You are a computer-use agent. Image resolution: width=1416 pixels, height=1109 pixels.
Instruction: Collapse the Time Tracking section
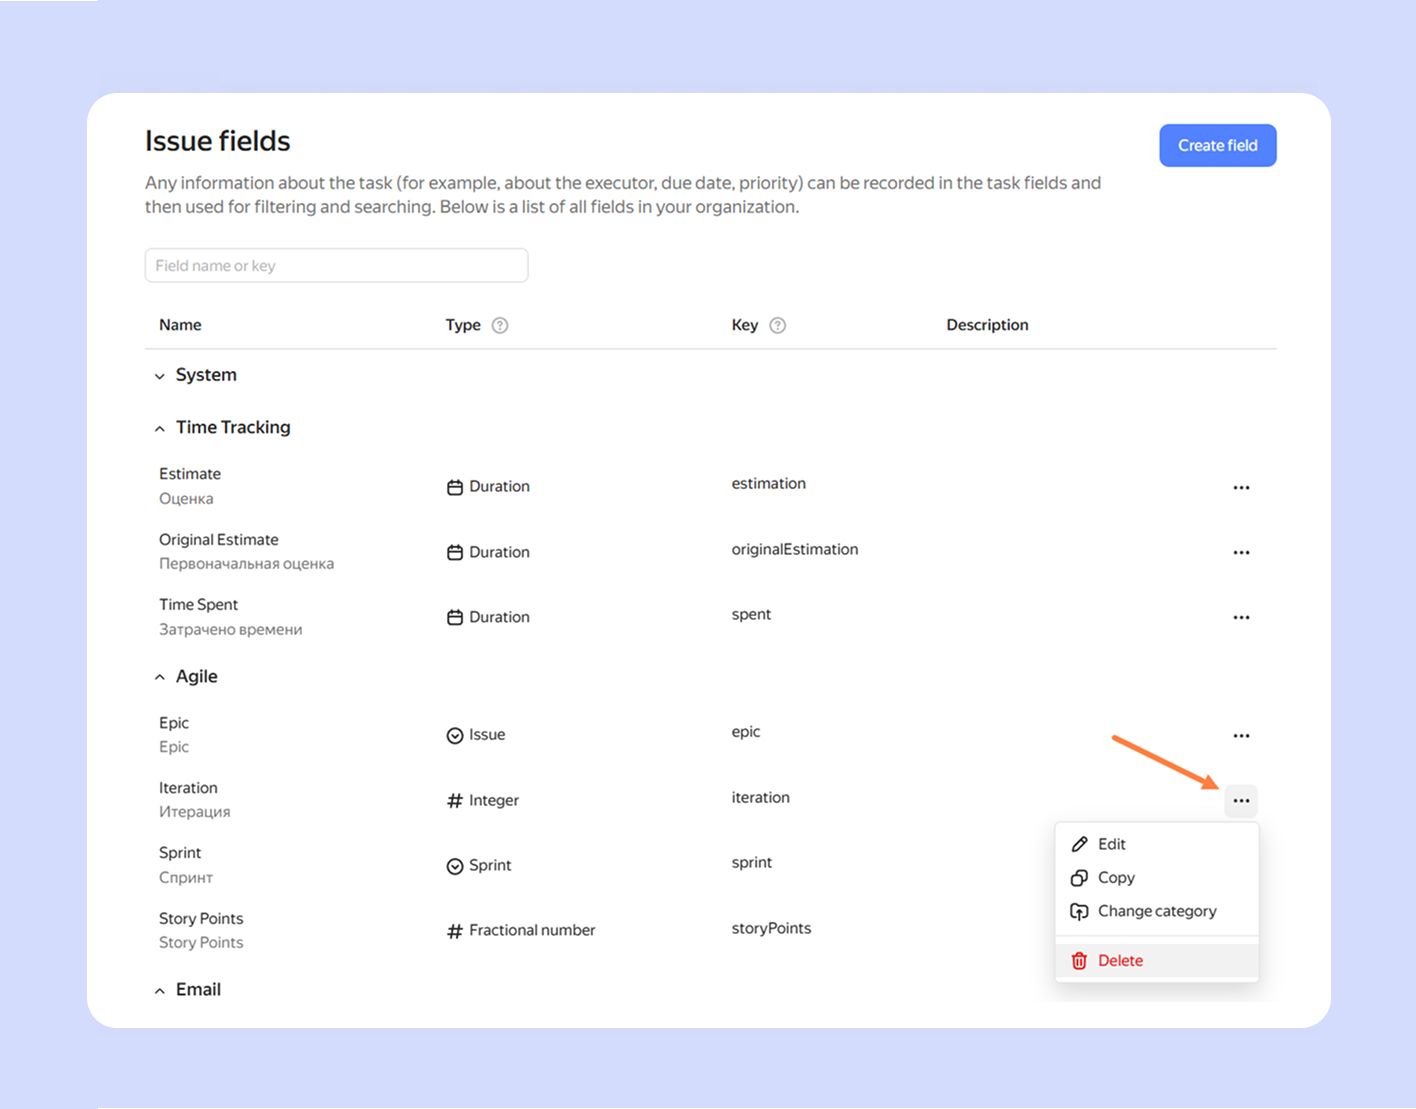[x=160, y=428]
